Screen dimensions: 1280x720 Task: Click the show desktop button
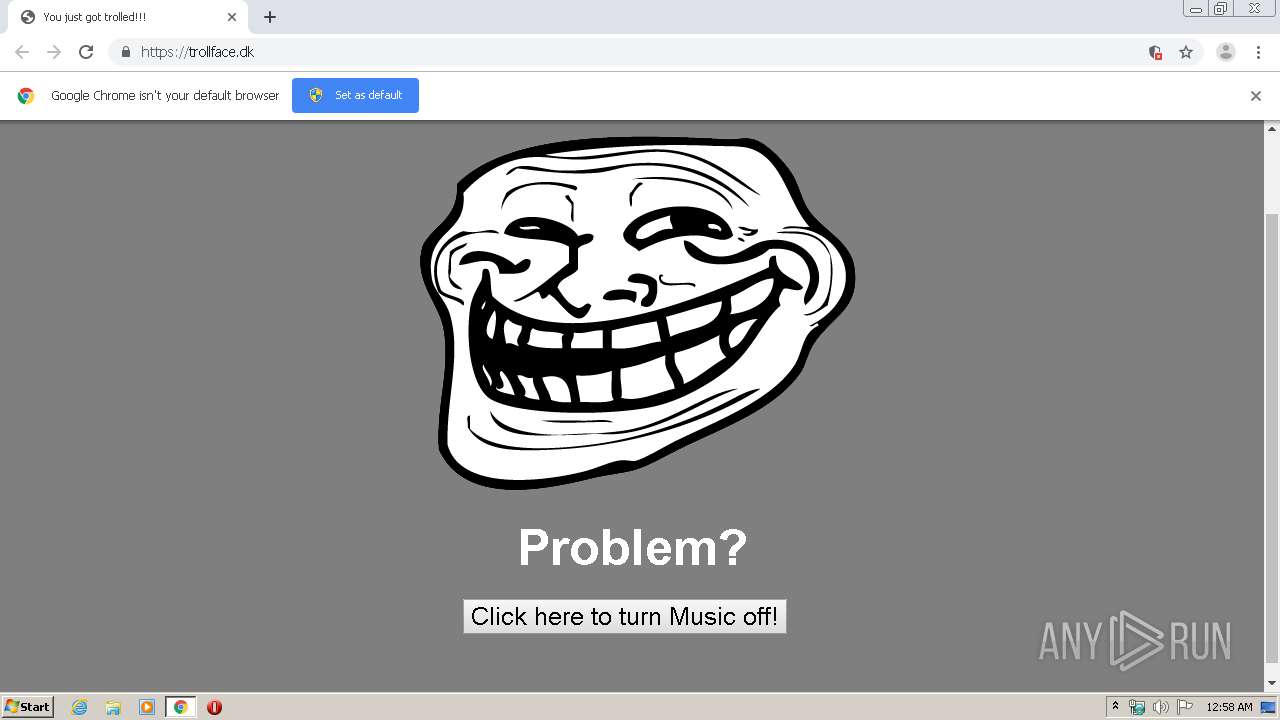pos(1268,707)
